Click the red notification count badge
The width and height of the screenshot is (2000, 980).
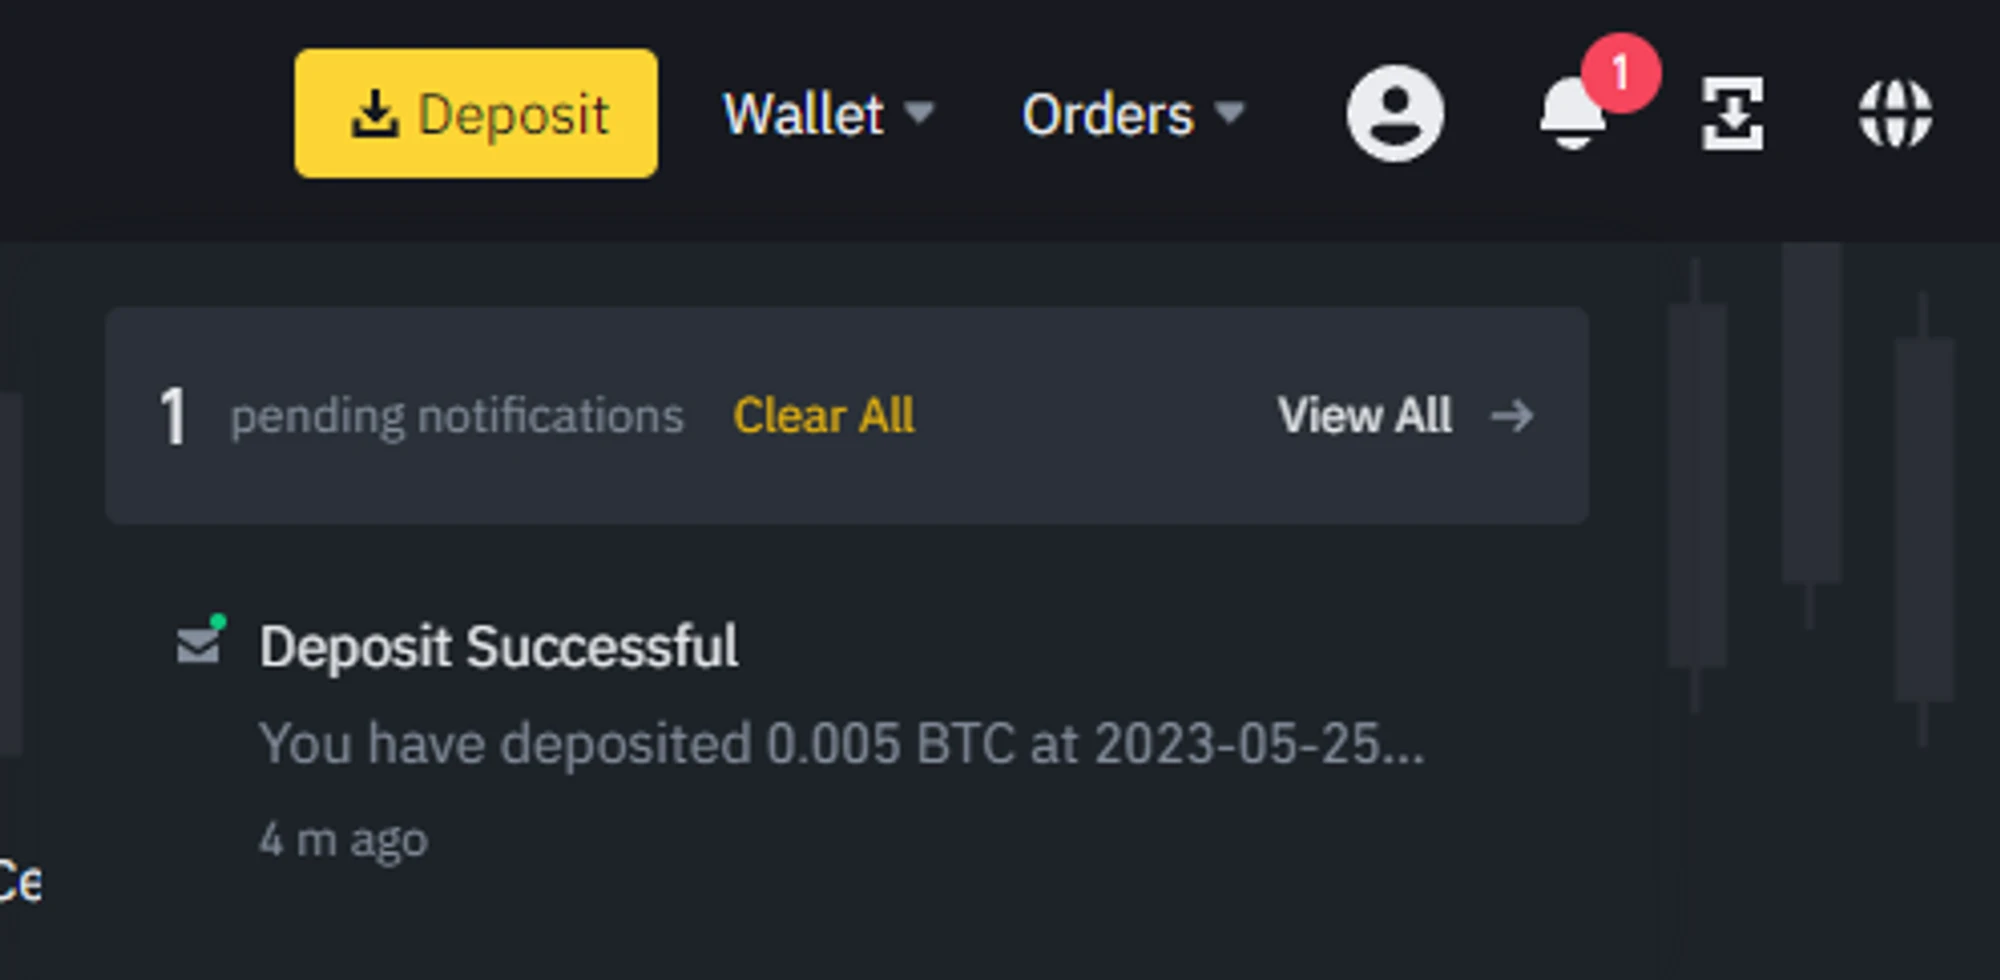click(1621, 73)
